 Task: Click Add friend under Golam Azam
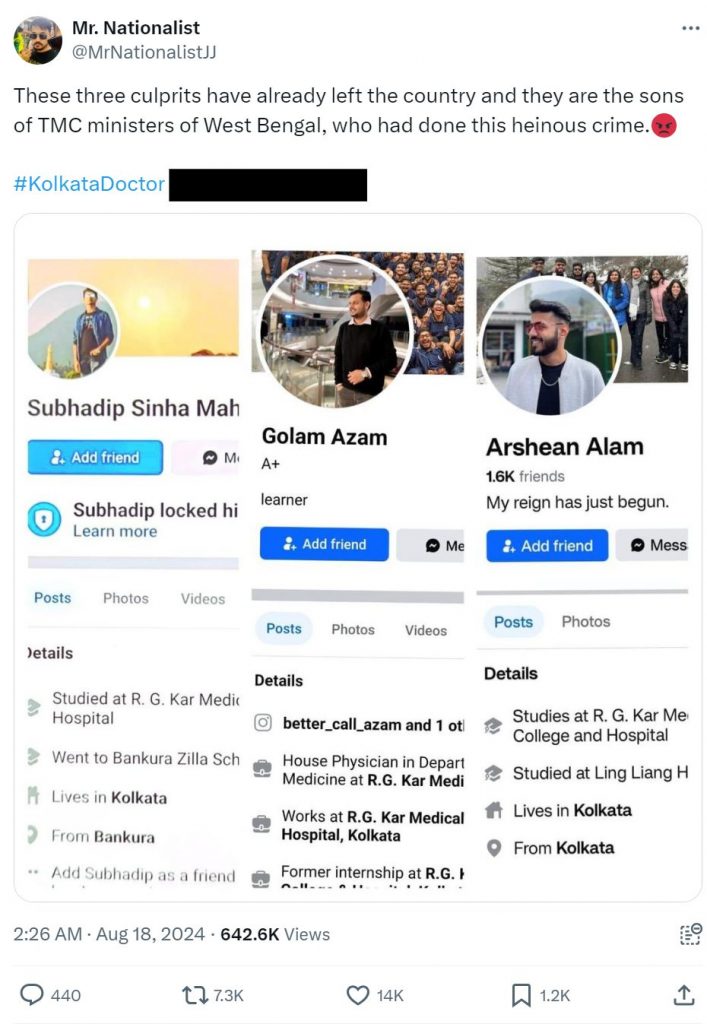tap(324, 544)
